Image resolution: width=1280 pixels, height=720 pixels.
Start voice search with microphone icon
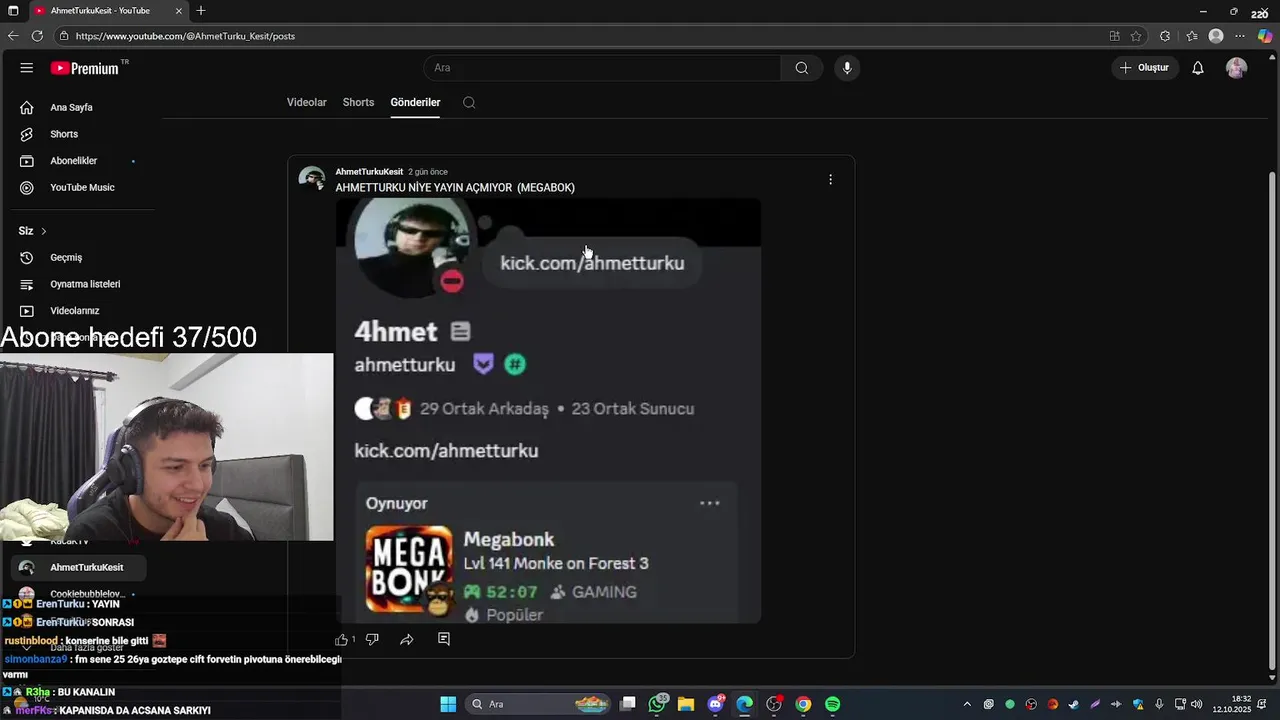847,68
